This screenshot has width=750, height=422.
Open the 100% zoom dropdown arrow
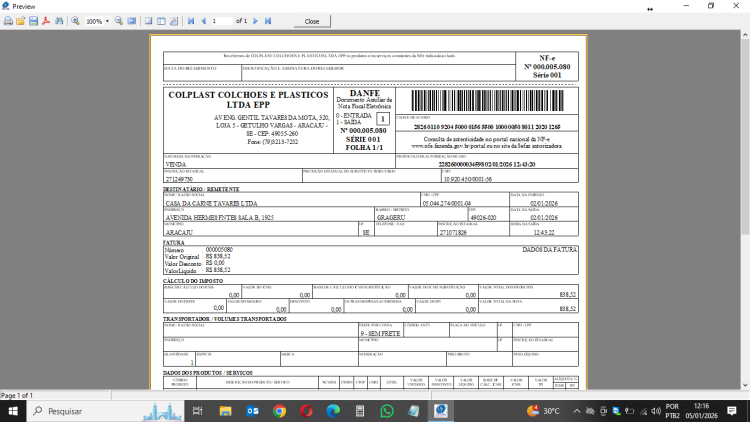pyautogui.click(x=107, y=22)
